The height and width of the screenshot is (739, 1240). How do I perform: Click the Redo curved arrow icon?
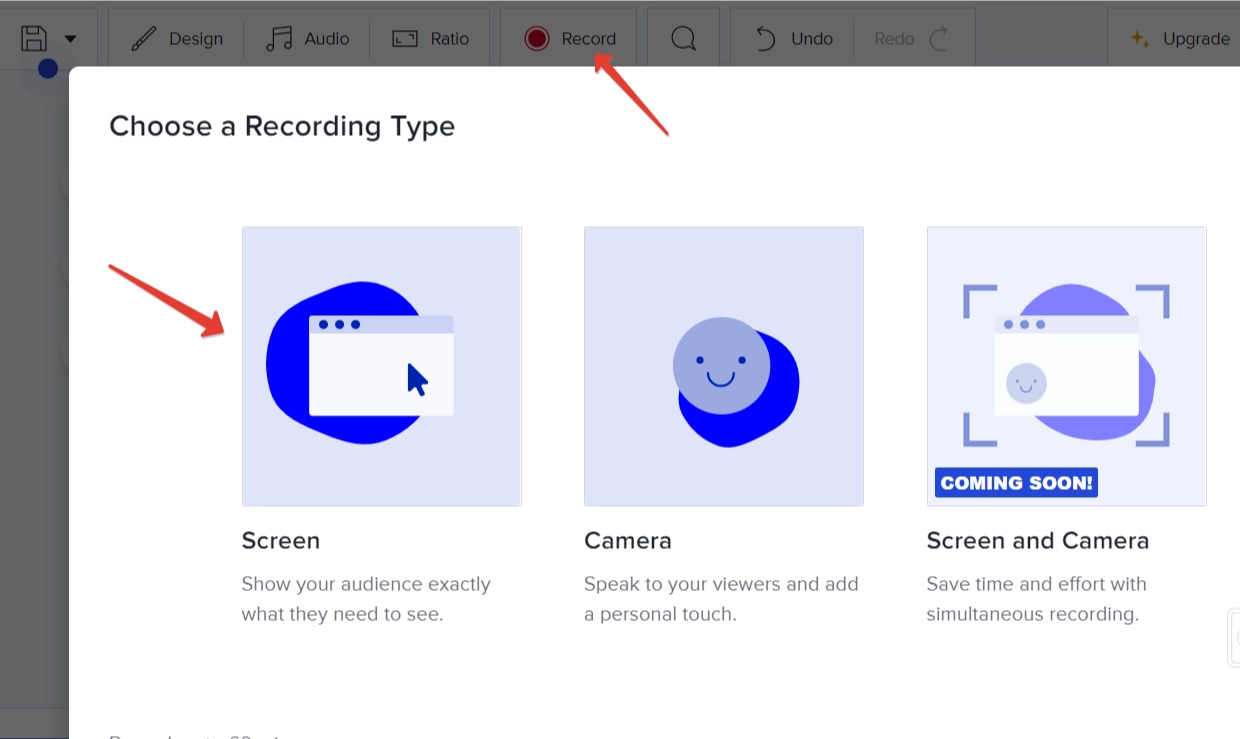coord(939,39)
